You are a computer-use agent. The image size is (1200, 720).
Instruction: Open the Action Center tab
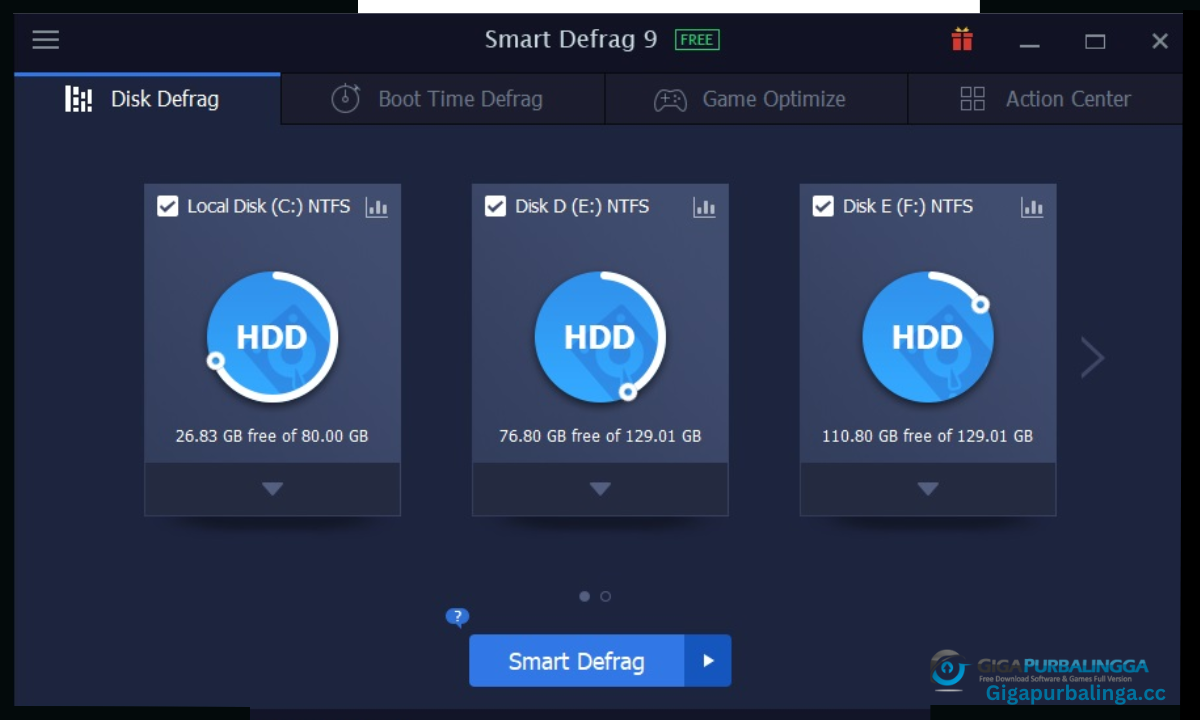click(1044, 99)
